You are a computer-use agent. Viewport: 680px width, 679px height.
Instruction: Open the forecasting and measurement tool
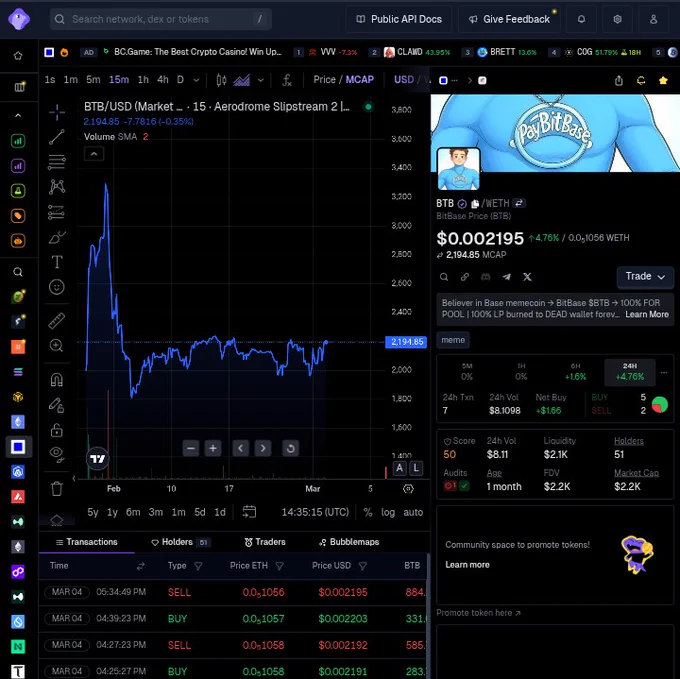tap(57, 212)
